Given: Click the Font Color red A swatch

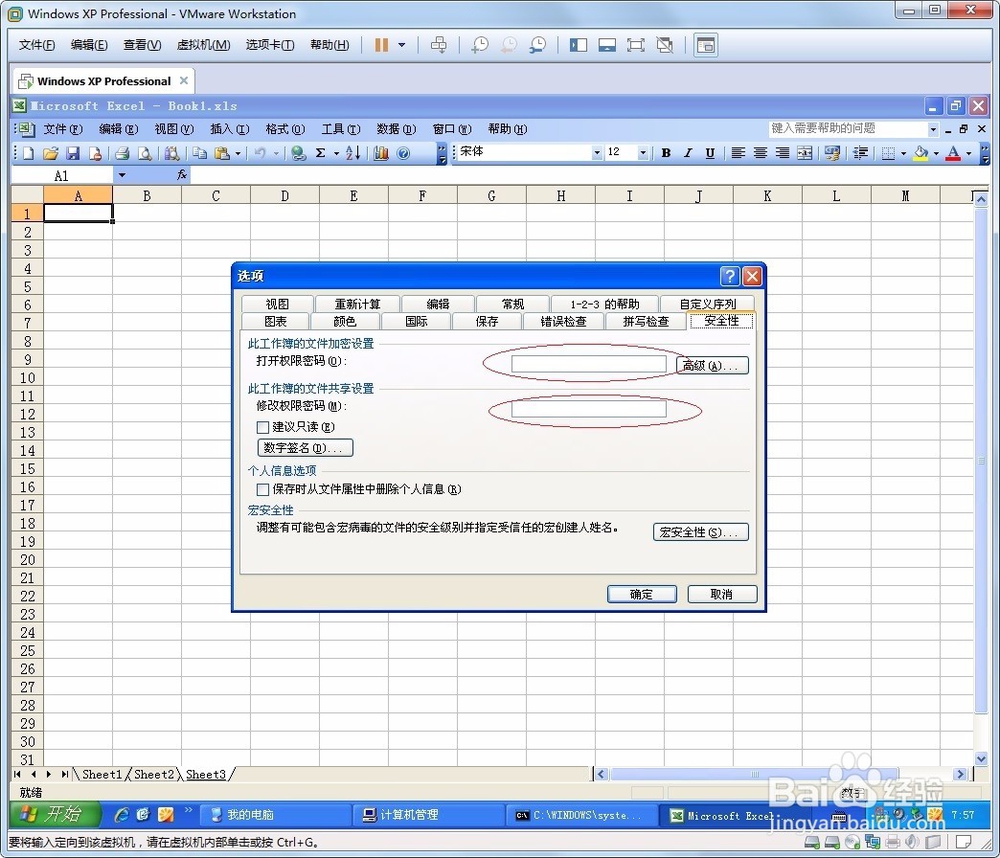Looking at the screenshot, I should point(953,153).
